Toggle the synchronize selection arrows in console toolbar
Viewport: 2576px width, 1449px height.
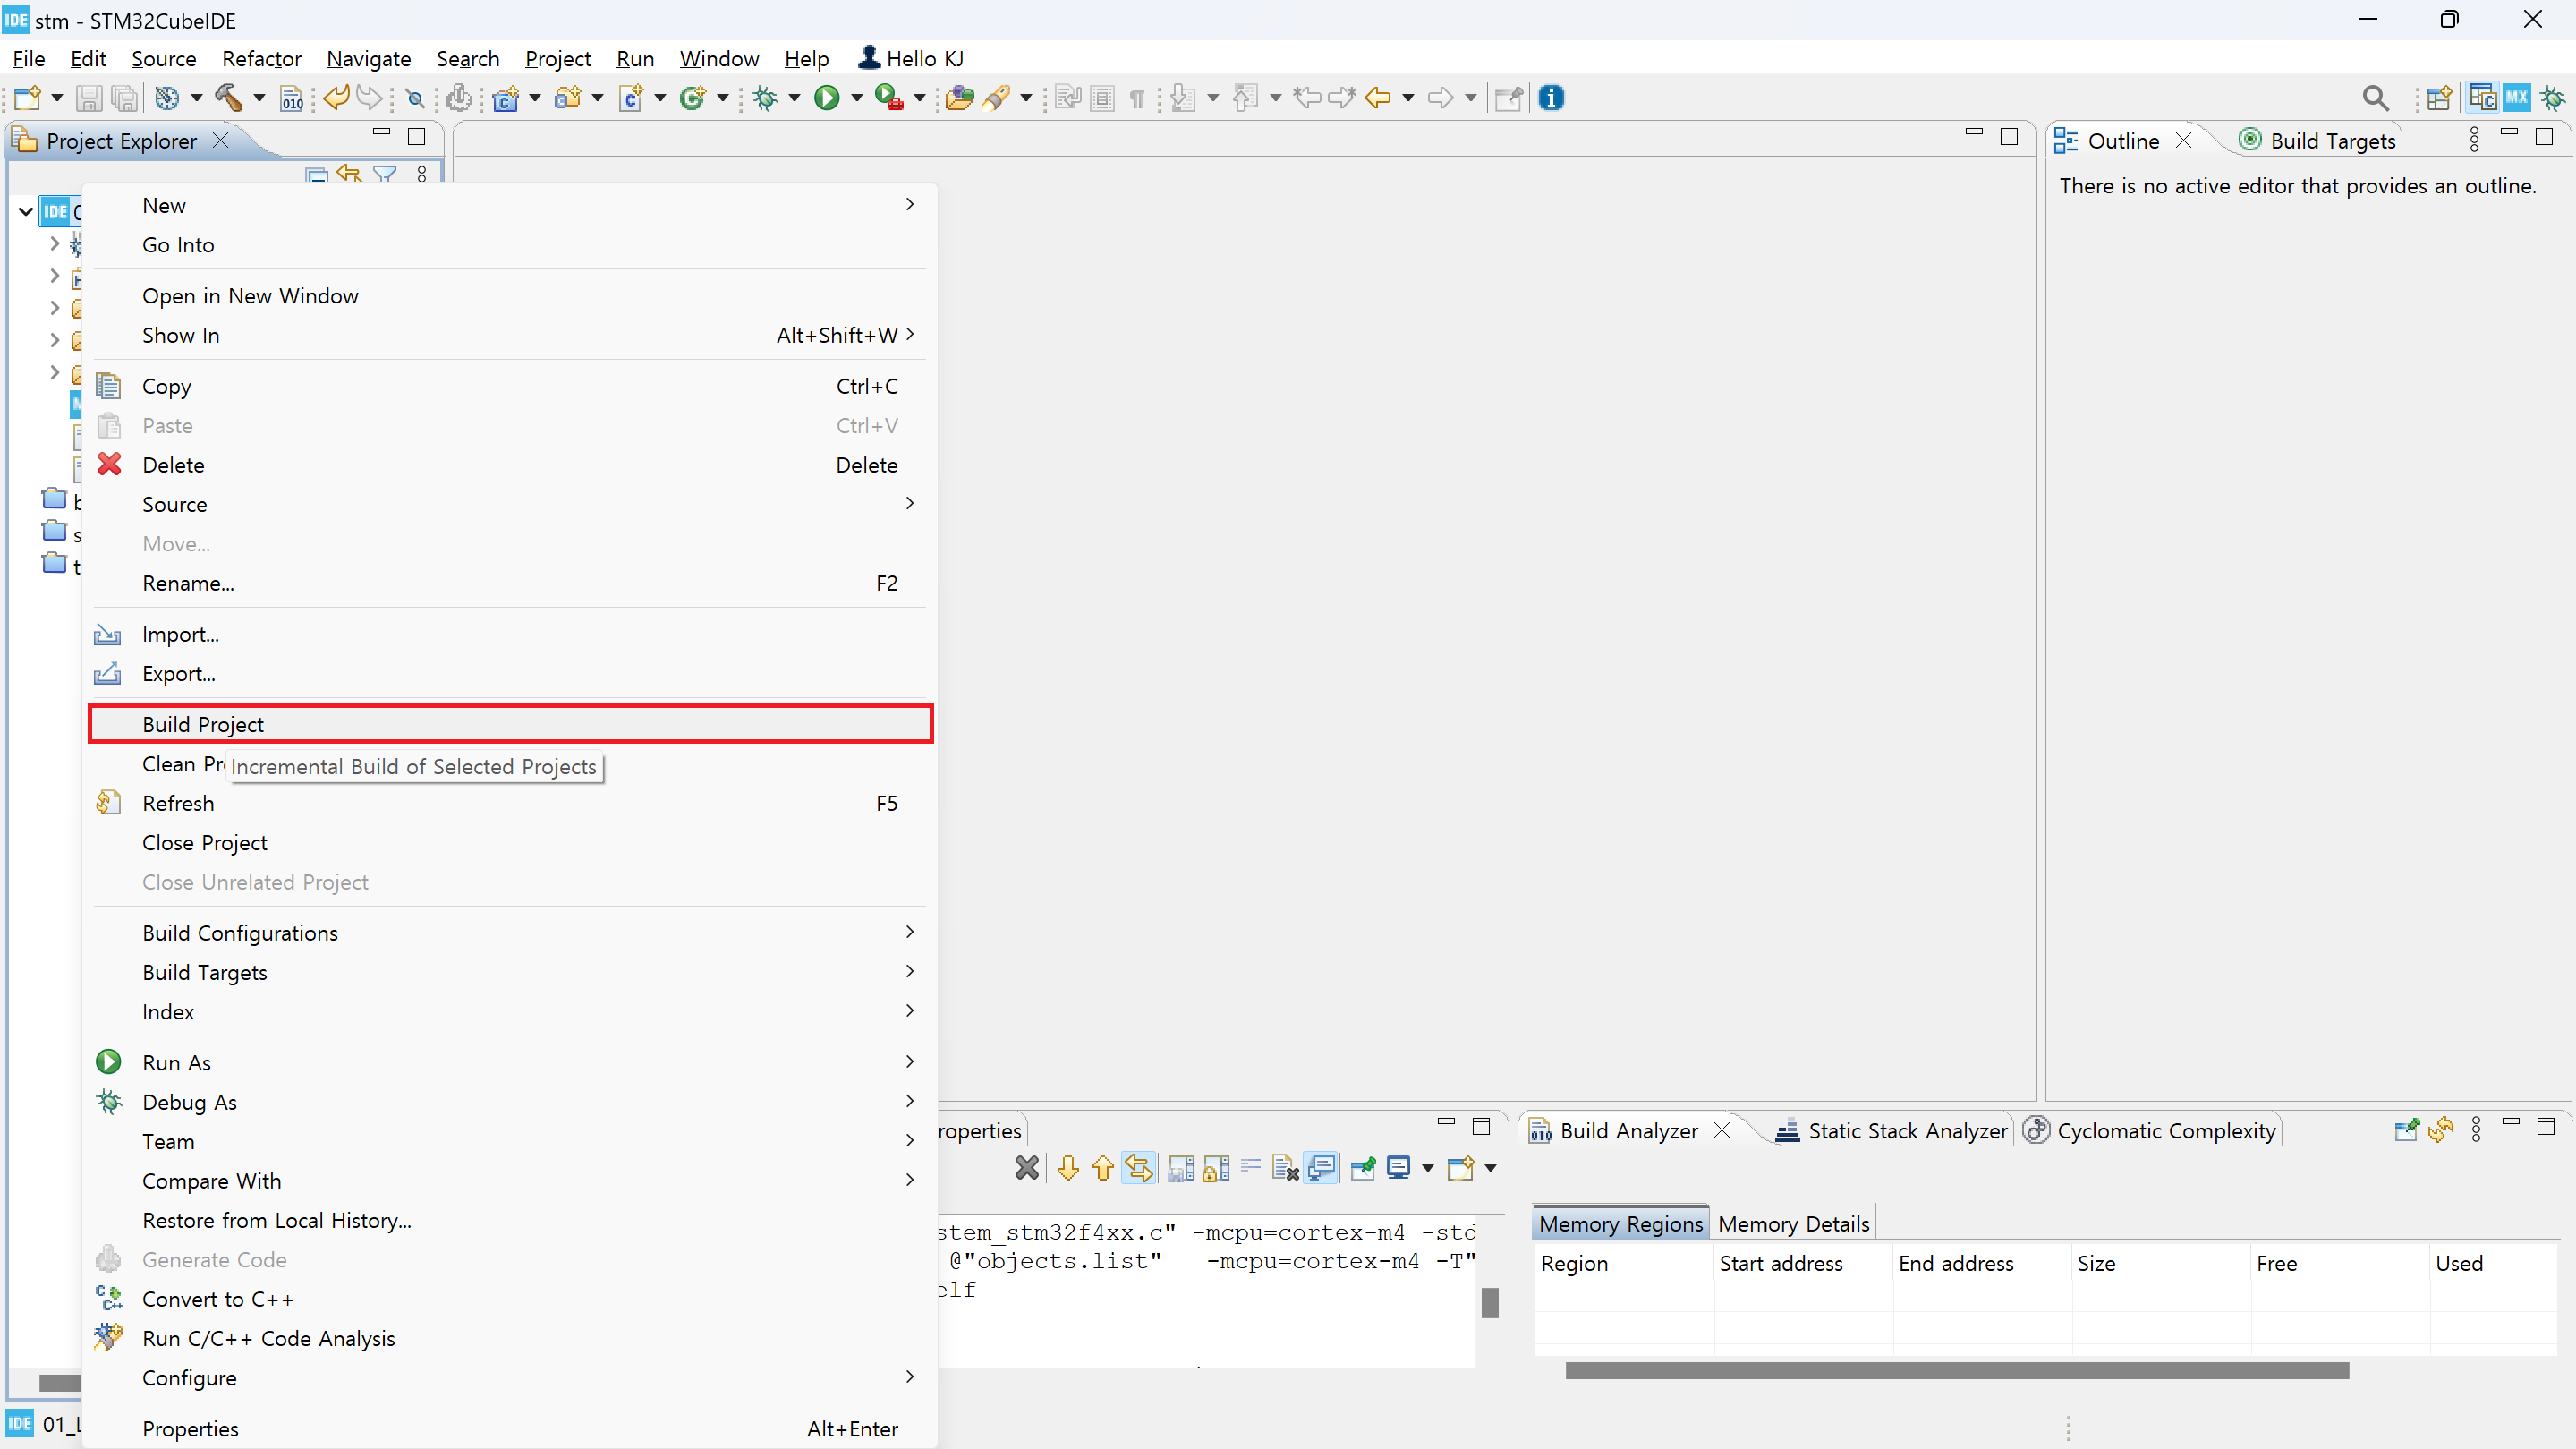click(x=1139, y=1168)
